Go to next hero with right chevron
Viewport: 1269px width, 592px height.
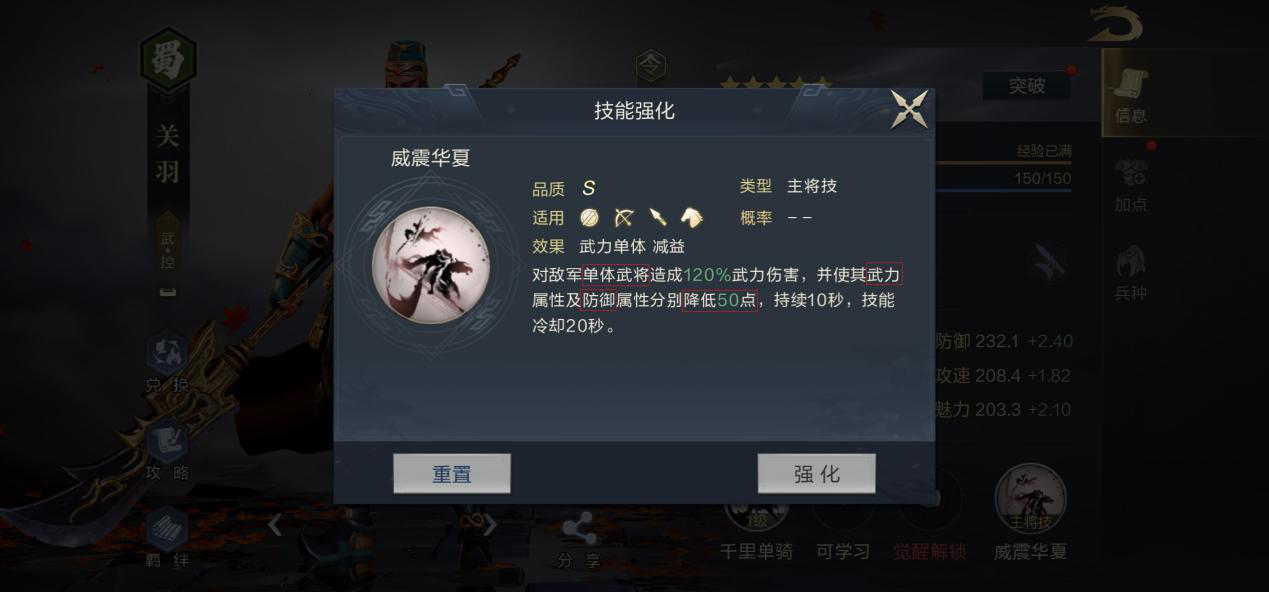click(490, 524)
